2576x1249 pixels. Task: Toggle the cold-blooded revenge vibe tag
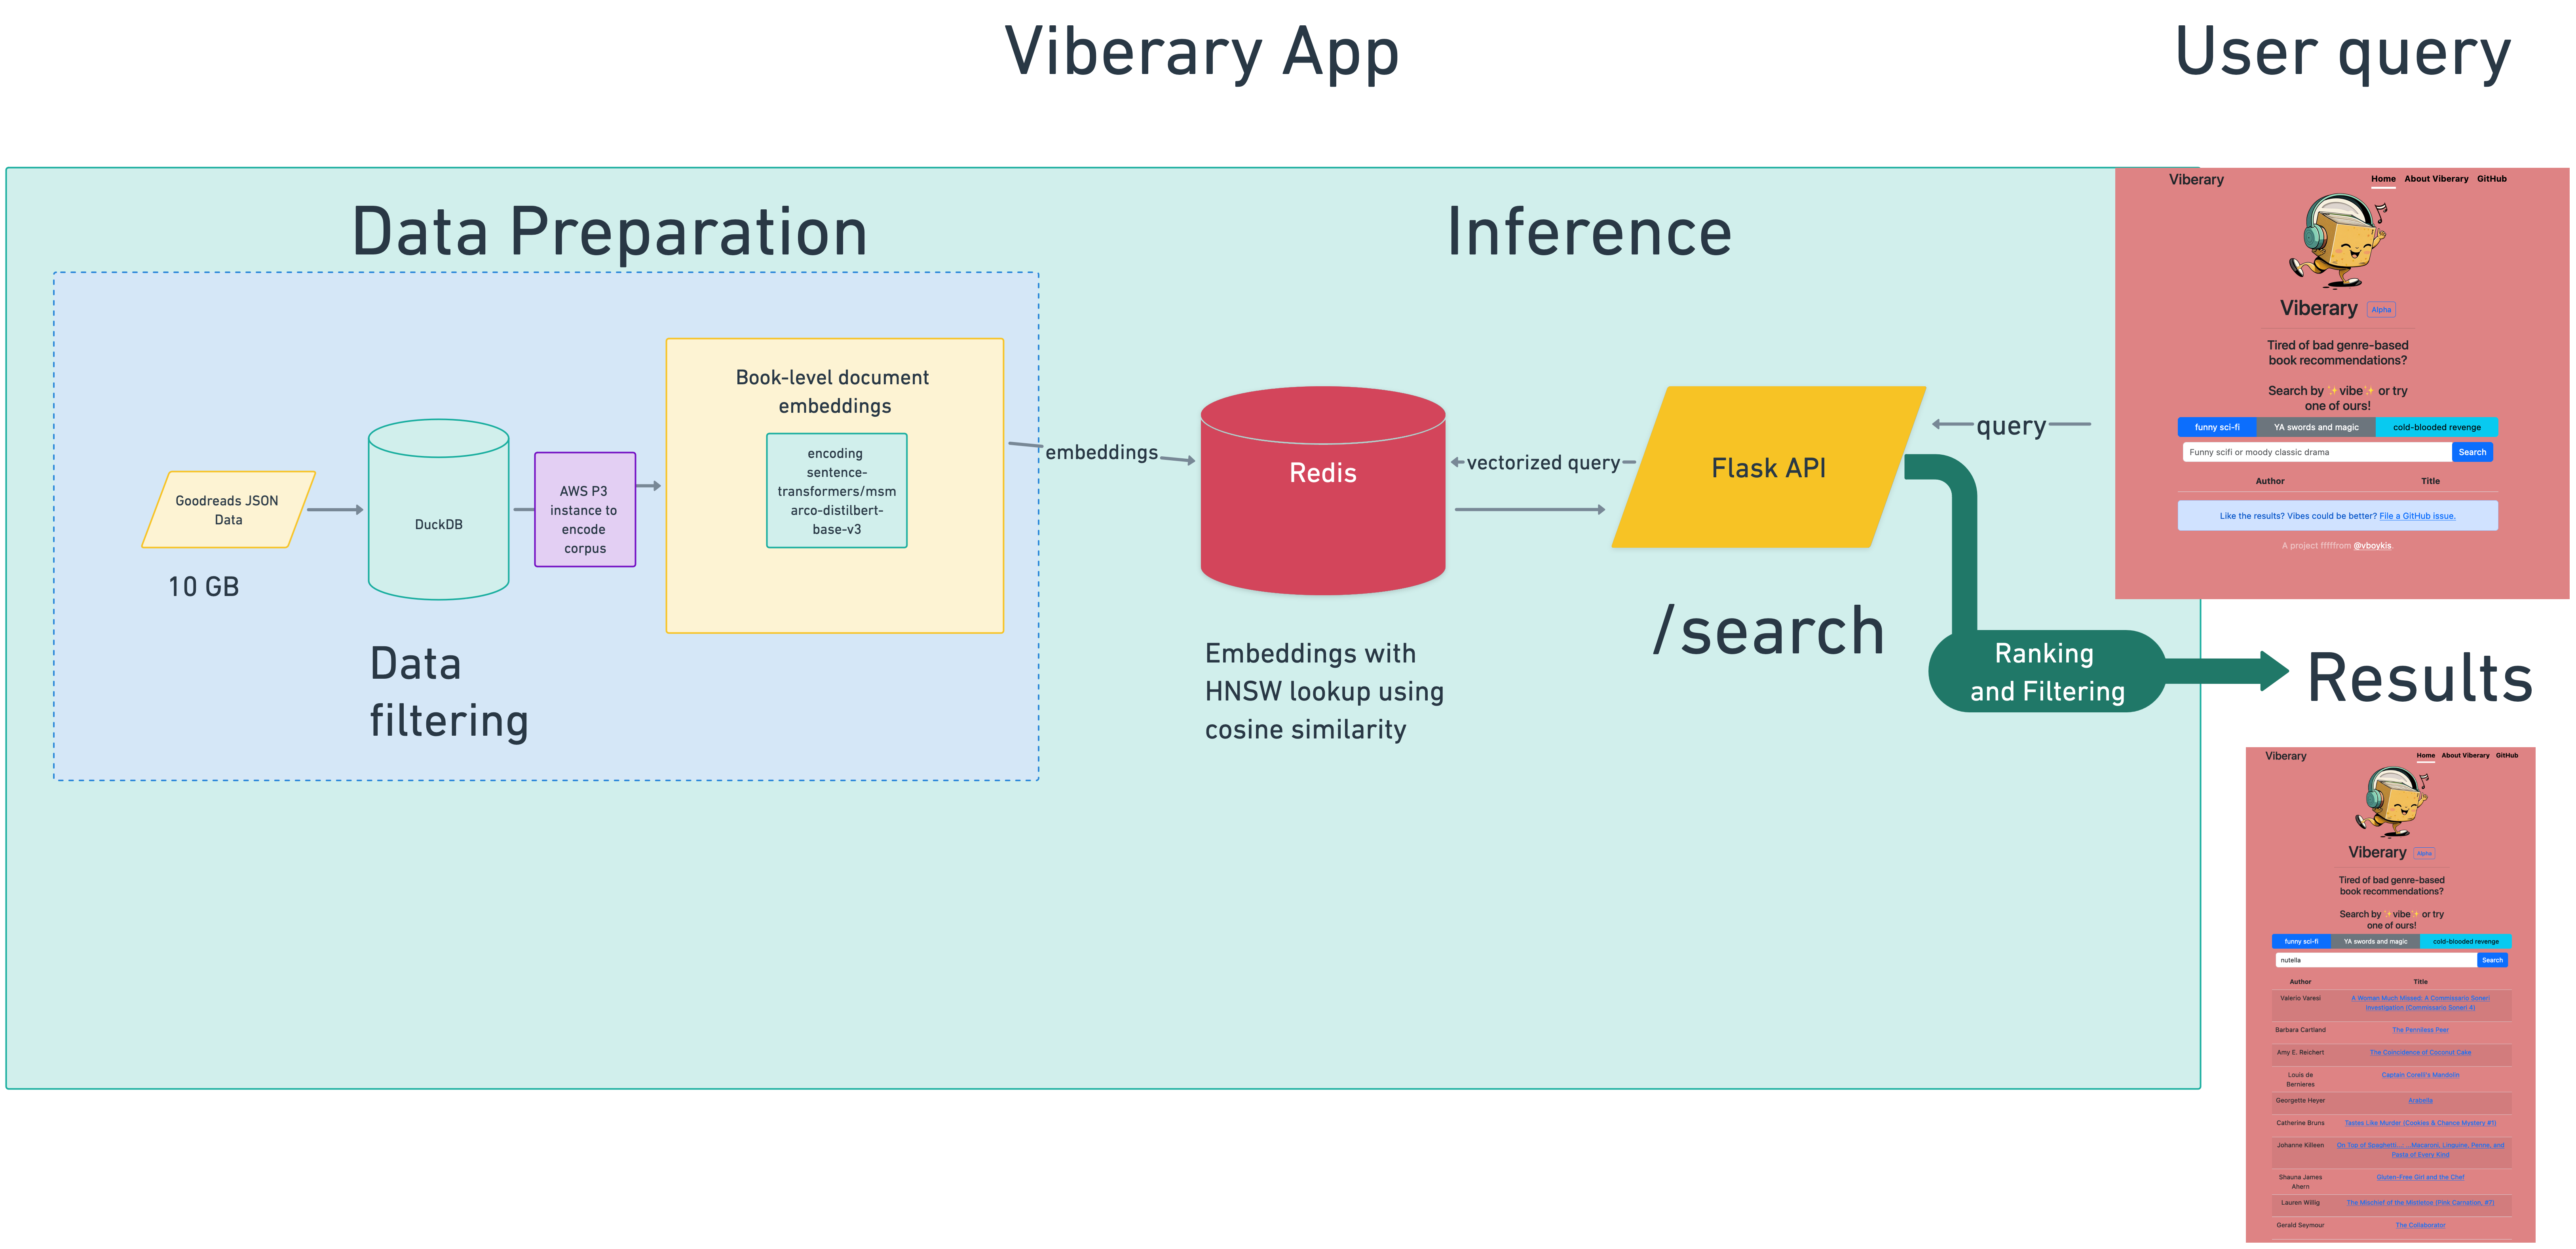pyautogui.click(x=2438, y=427)
